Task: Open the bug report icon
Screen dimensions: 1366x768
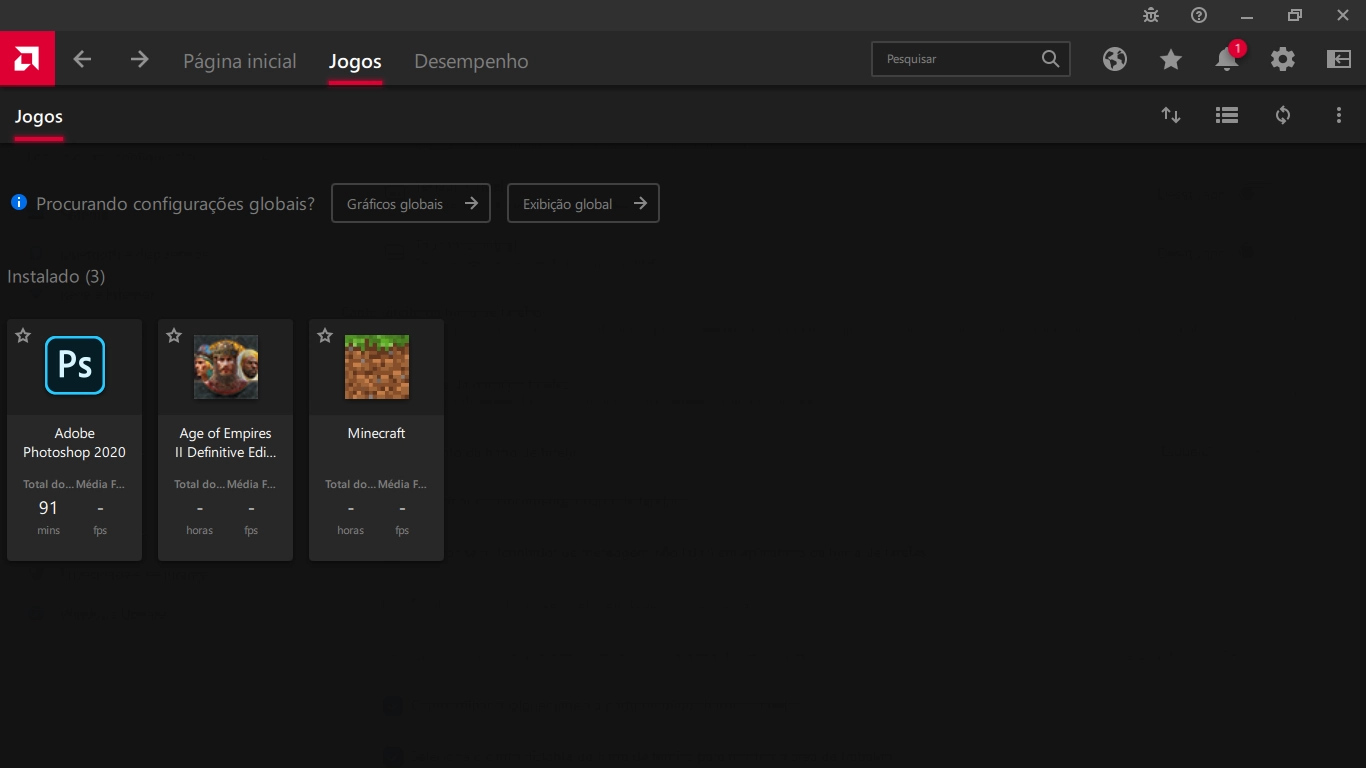Action: [x=1151, y=15]
